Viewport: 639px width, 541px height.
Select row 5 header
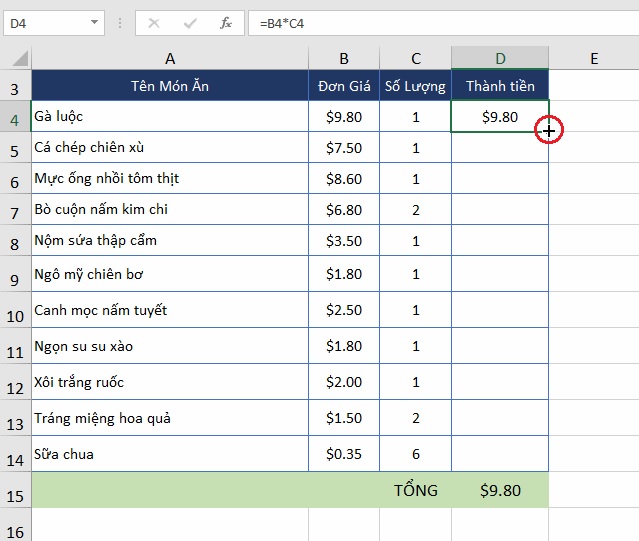point(15,147)
